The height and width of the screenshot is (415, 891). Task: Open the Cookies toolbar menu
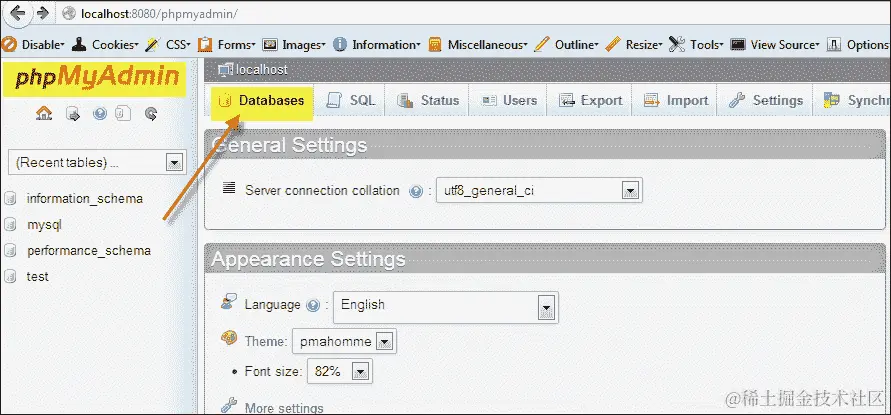[106, 44]
